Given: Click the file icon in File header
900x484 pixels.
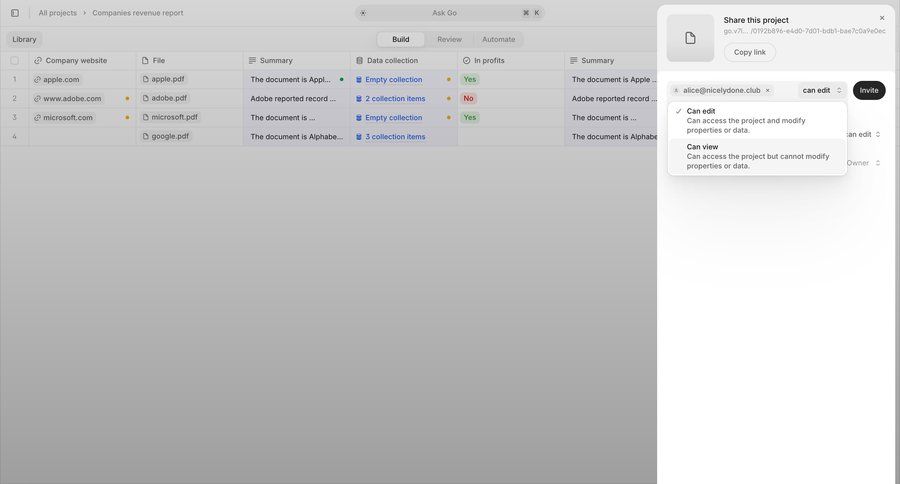Looking at the screenshot, I should tap(145, 60).
